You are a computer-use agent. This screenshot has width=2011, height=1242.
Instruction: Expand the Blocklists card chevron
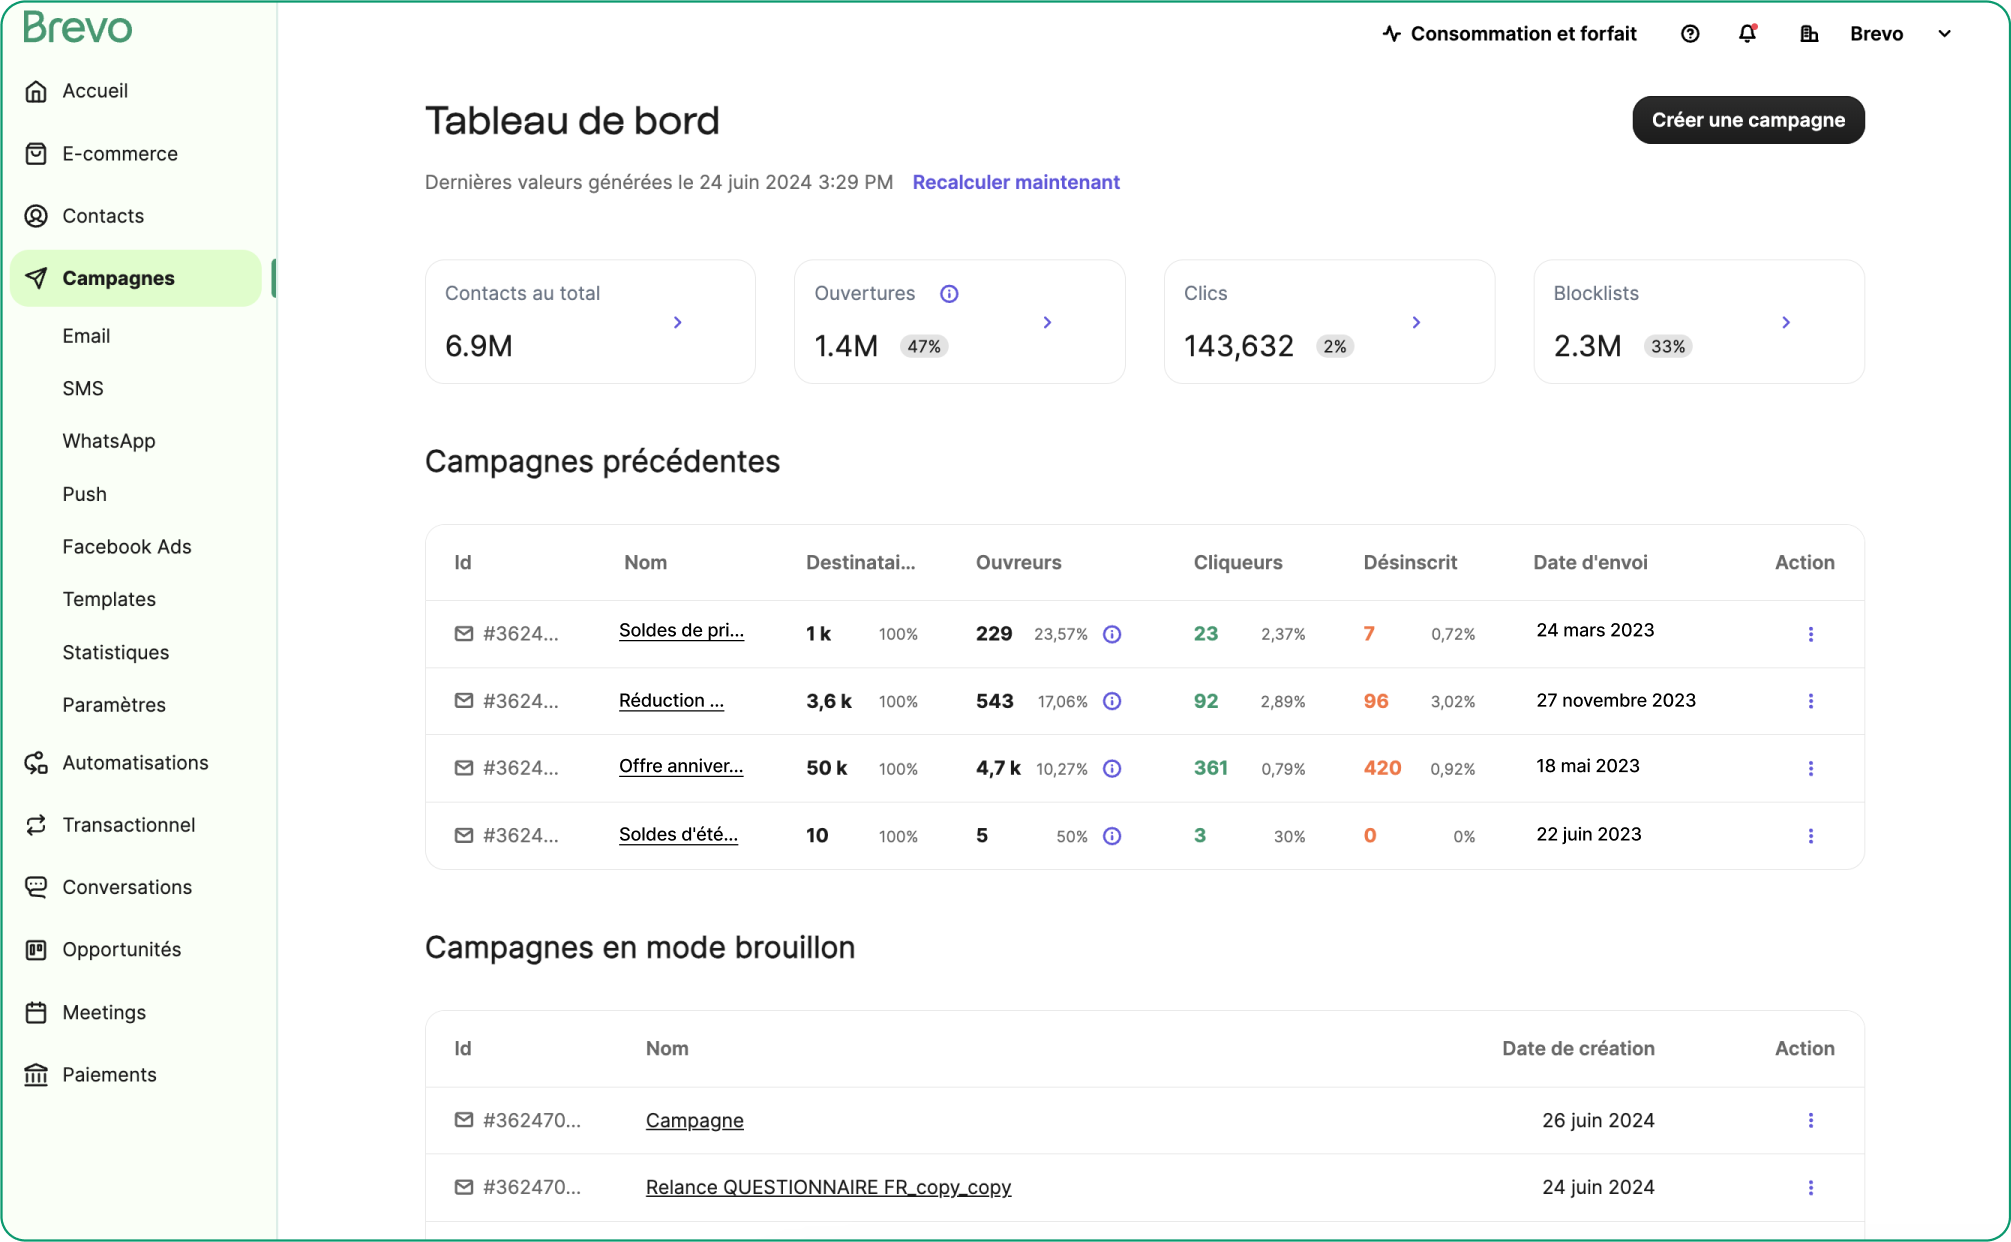tap(1786, 322)
